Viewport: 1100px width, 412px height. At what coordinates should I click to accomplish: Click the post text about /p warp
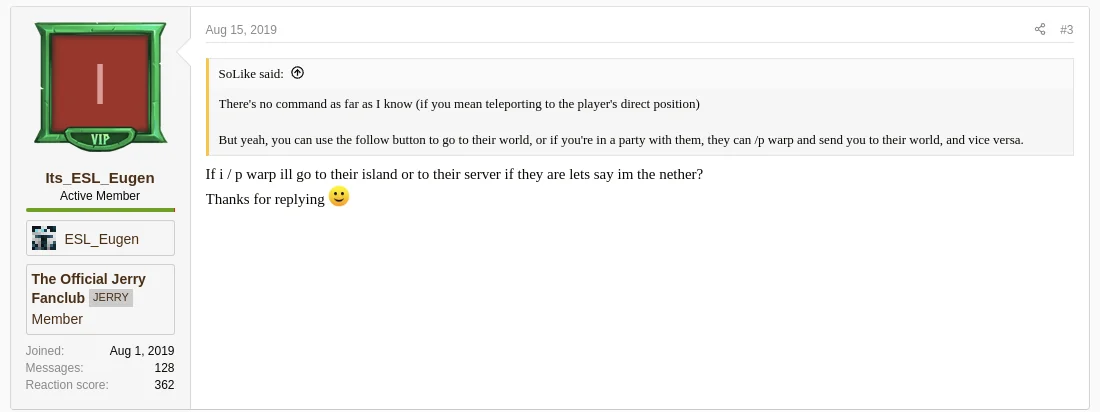454,174
